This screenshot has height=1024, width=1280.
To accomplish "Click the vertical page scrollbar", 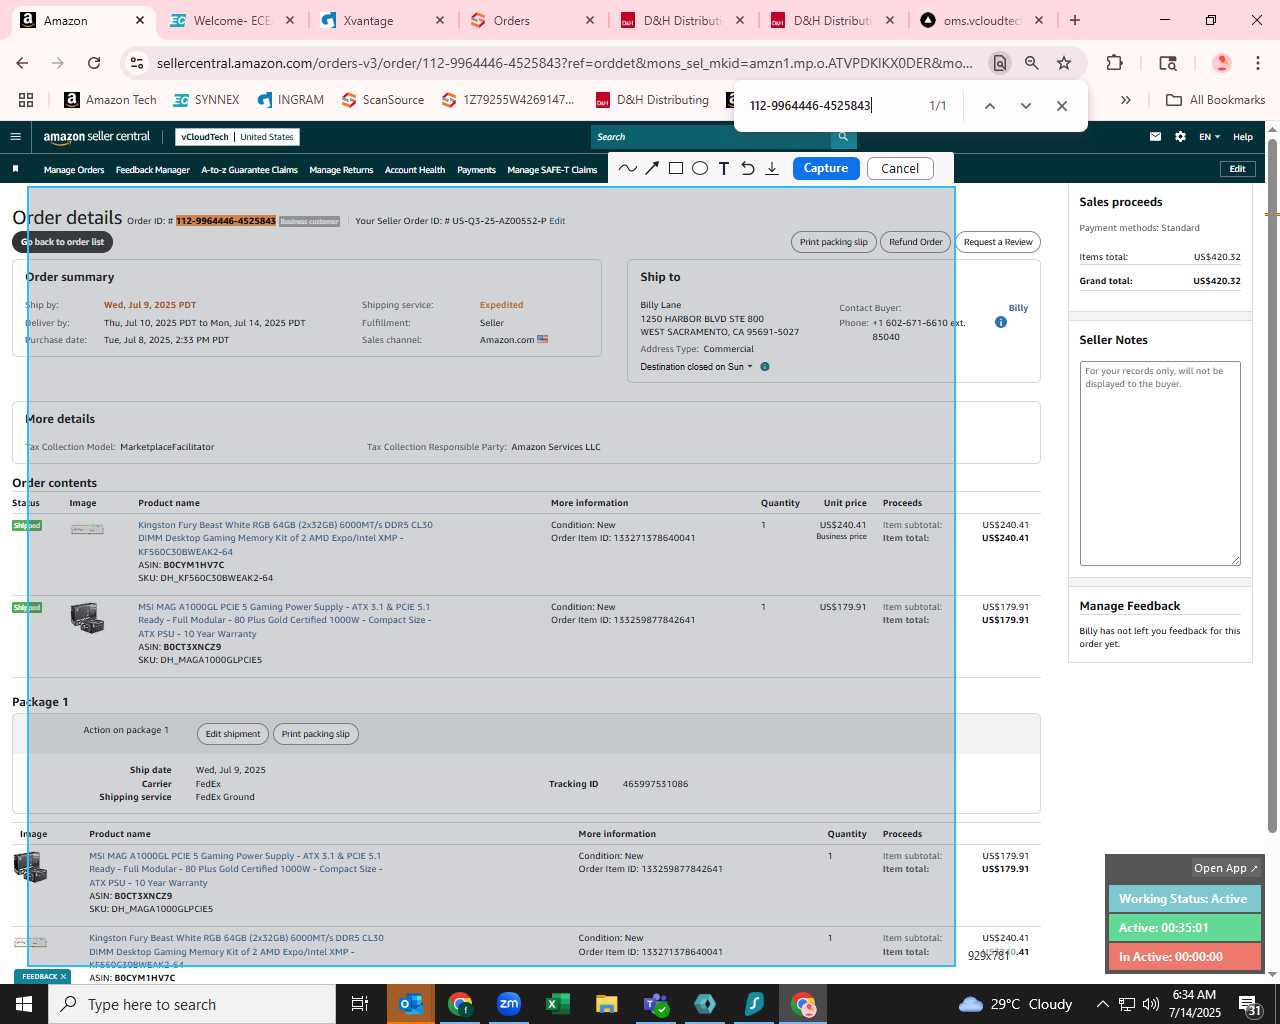I will pos(1272,485).
